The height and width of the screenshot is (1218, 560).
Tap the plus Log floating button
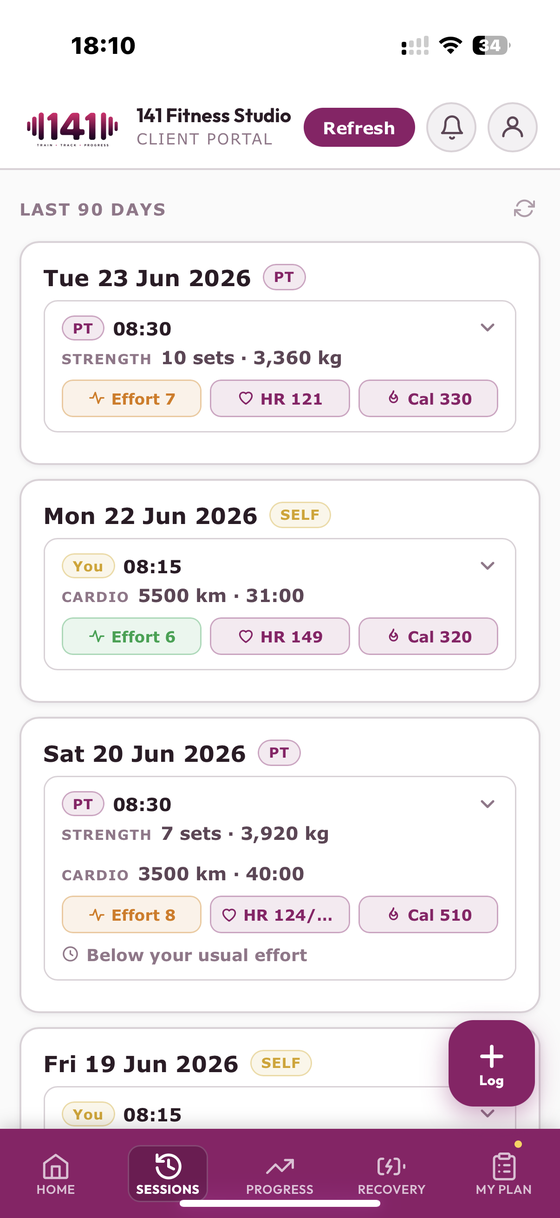coord(492,1063)
